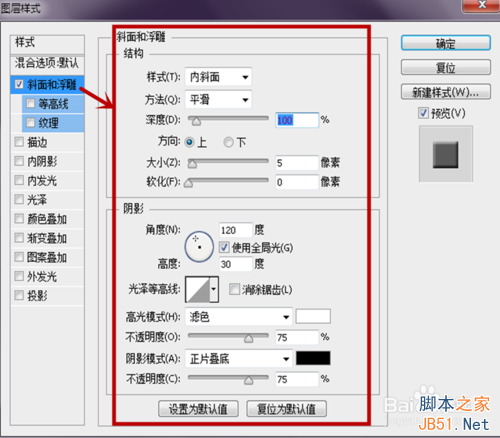
Task: Click the highlight opacity field showing 75
Action: click(x=297, y=337)
